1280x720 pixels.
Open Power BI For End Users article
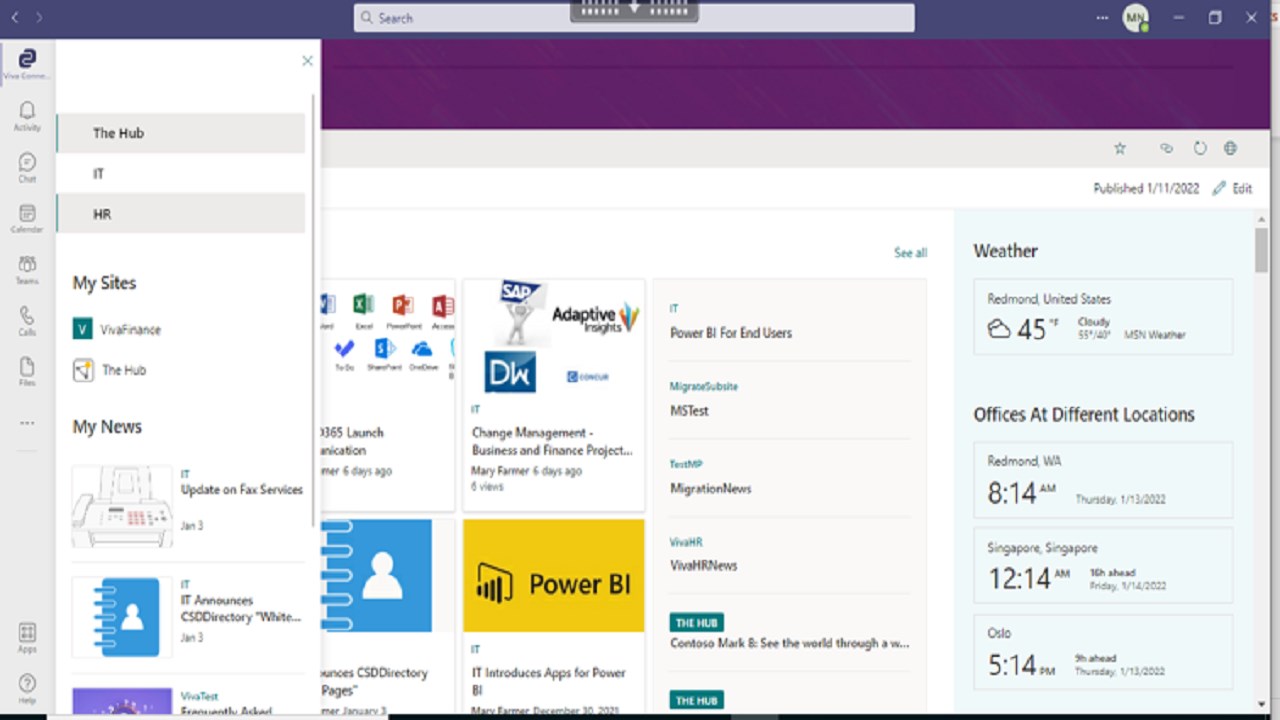coord(731,333)
